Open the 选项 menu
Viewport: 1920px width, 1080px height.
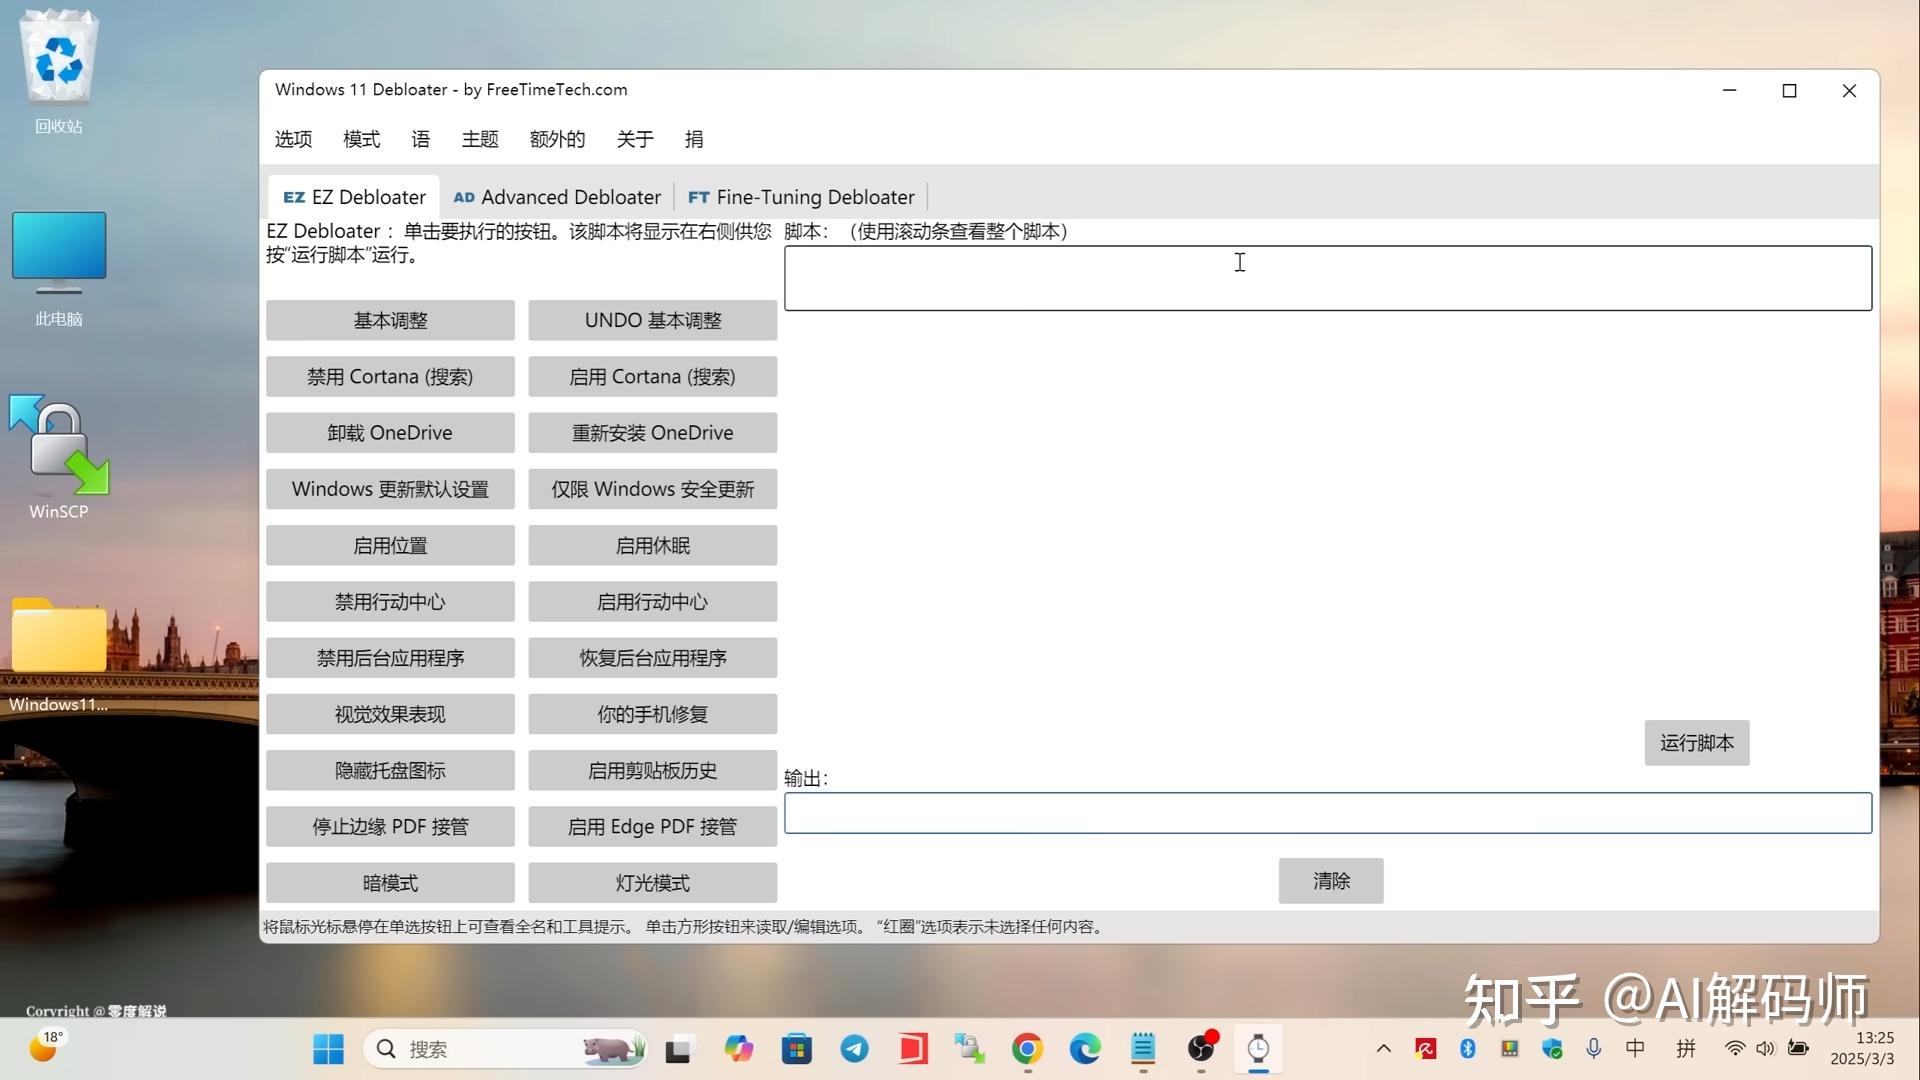click(x=292, y=139)
